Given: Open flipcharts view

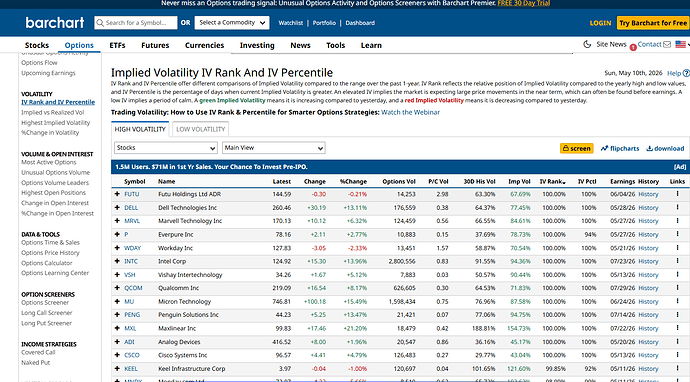Looking at the screenshot, I should (620, 148).
